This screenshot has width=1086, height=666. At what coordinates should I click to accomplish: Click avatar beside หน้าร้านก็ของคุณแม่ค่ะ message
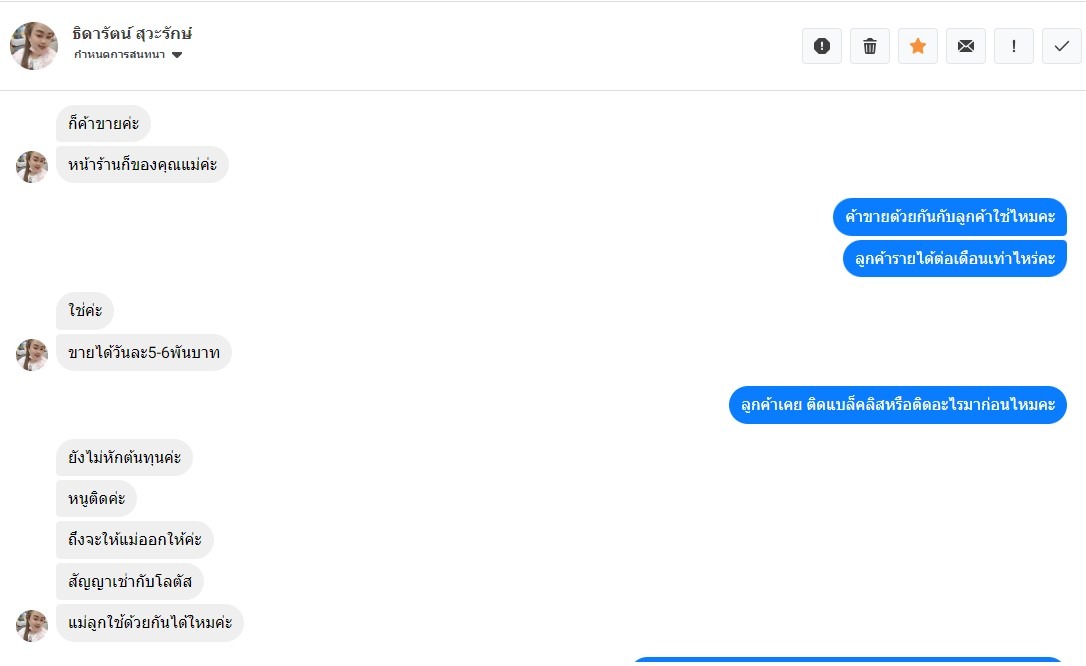coord(32,166)
